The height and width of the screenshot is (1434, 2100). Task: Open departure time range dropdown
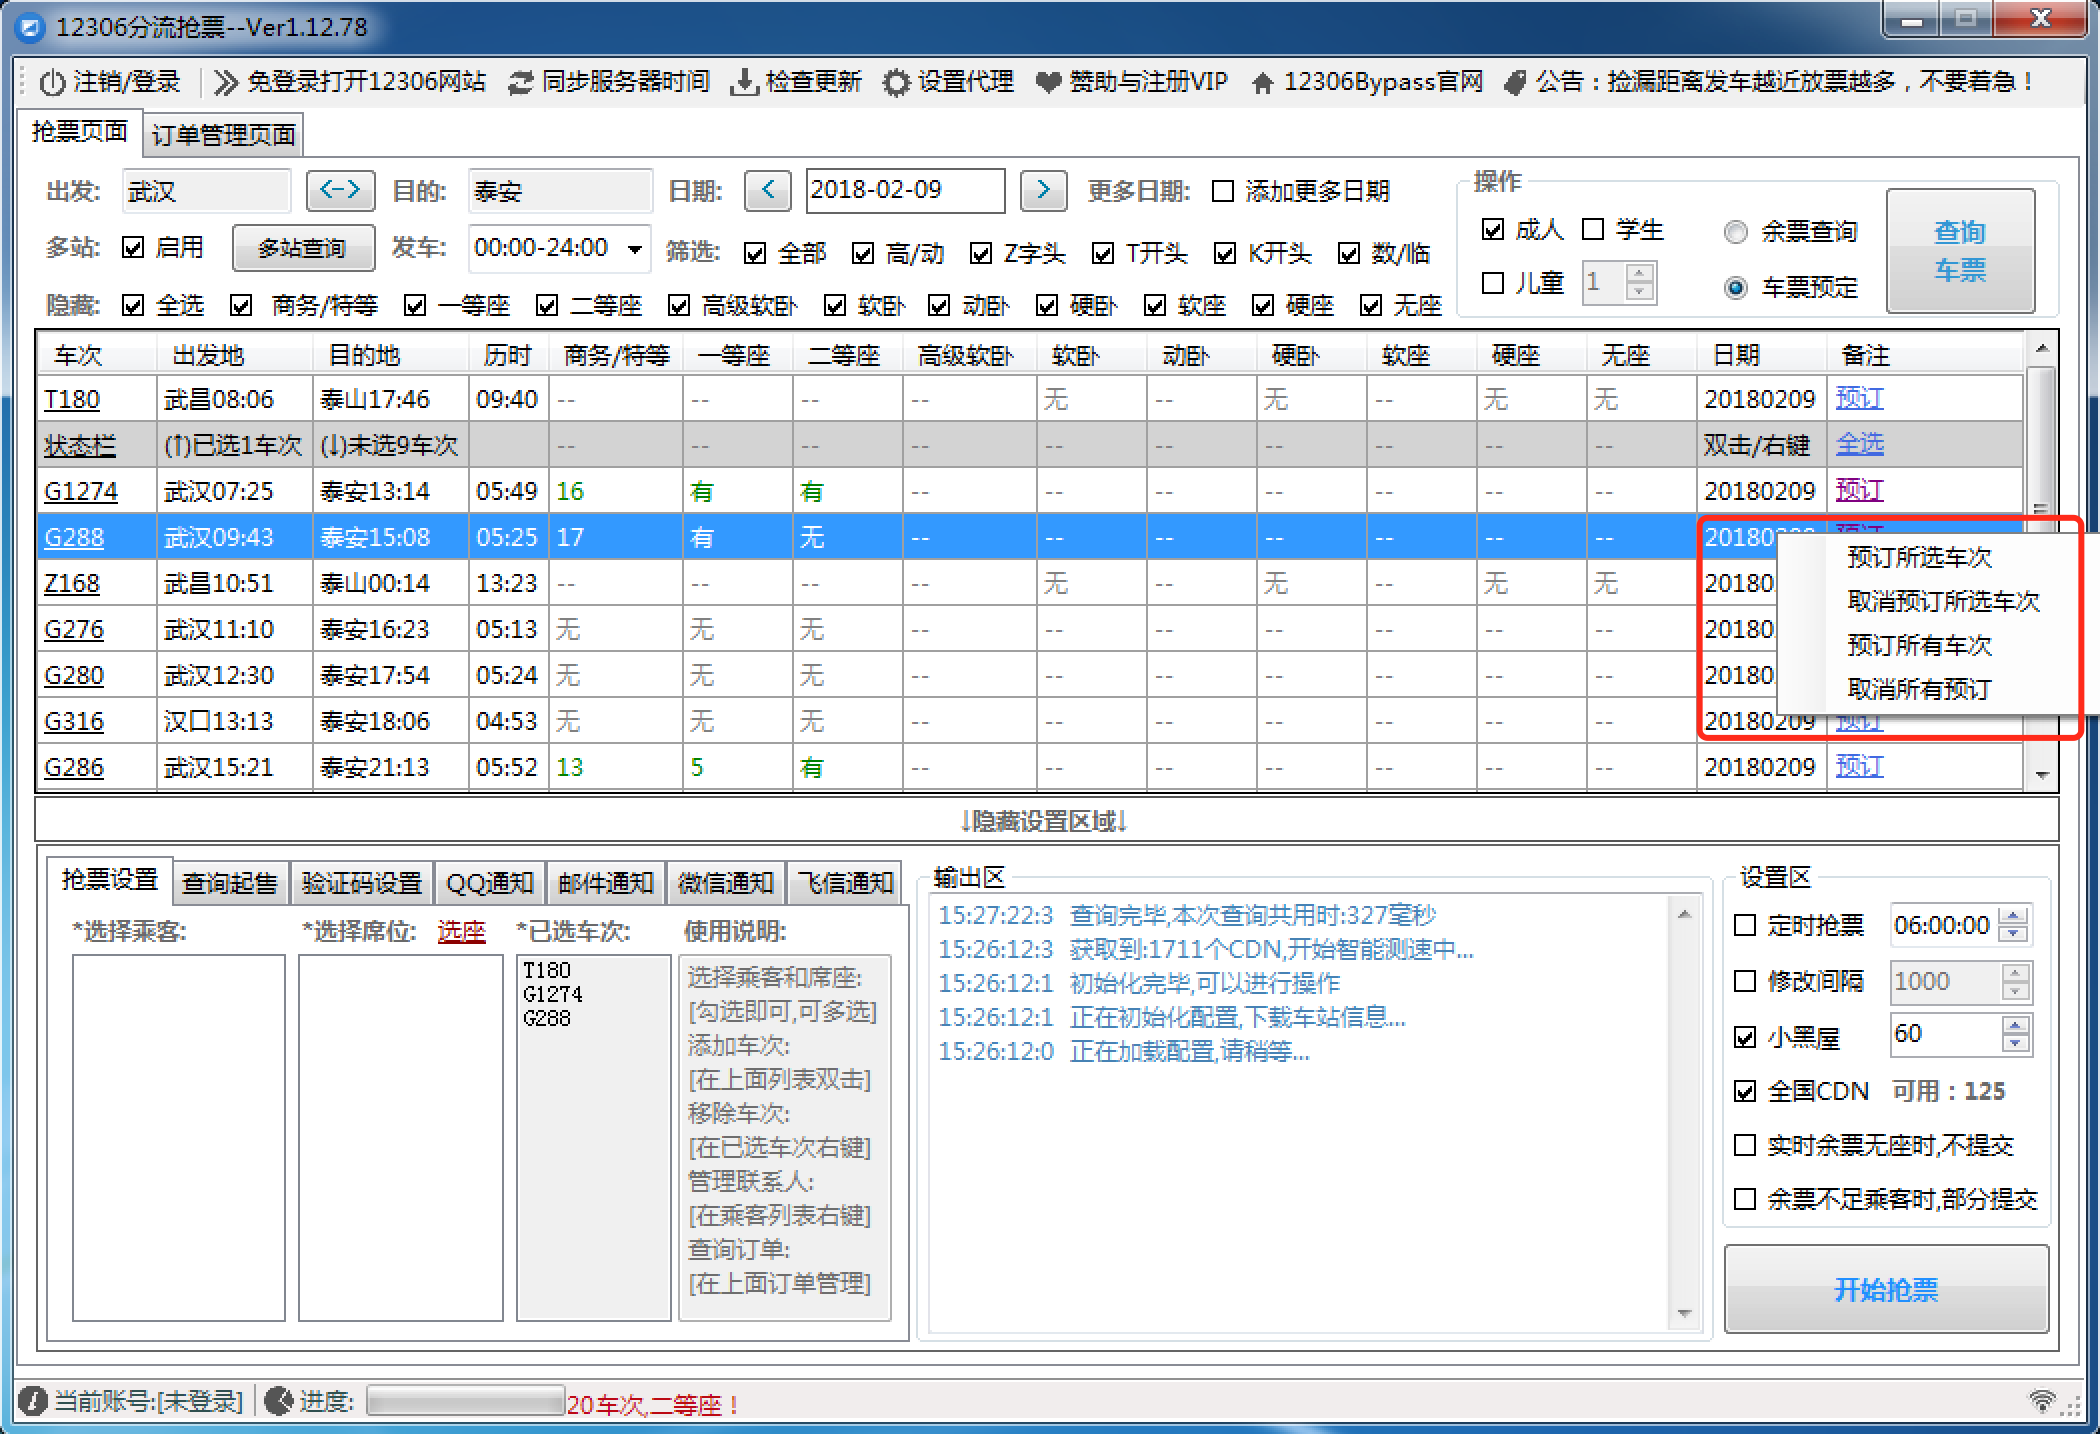pos(634,248)
